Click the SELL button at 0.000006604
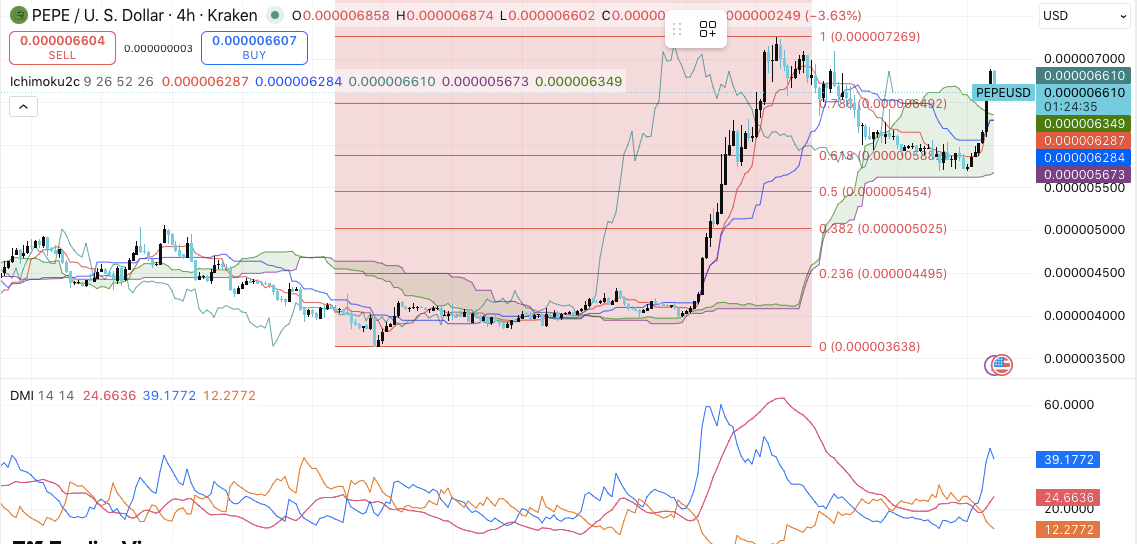The image size is (1137, 544). (x=62, y=48)
